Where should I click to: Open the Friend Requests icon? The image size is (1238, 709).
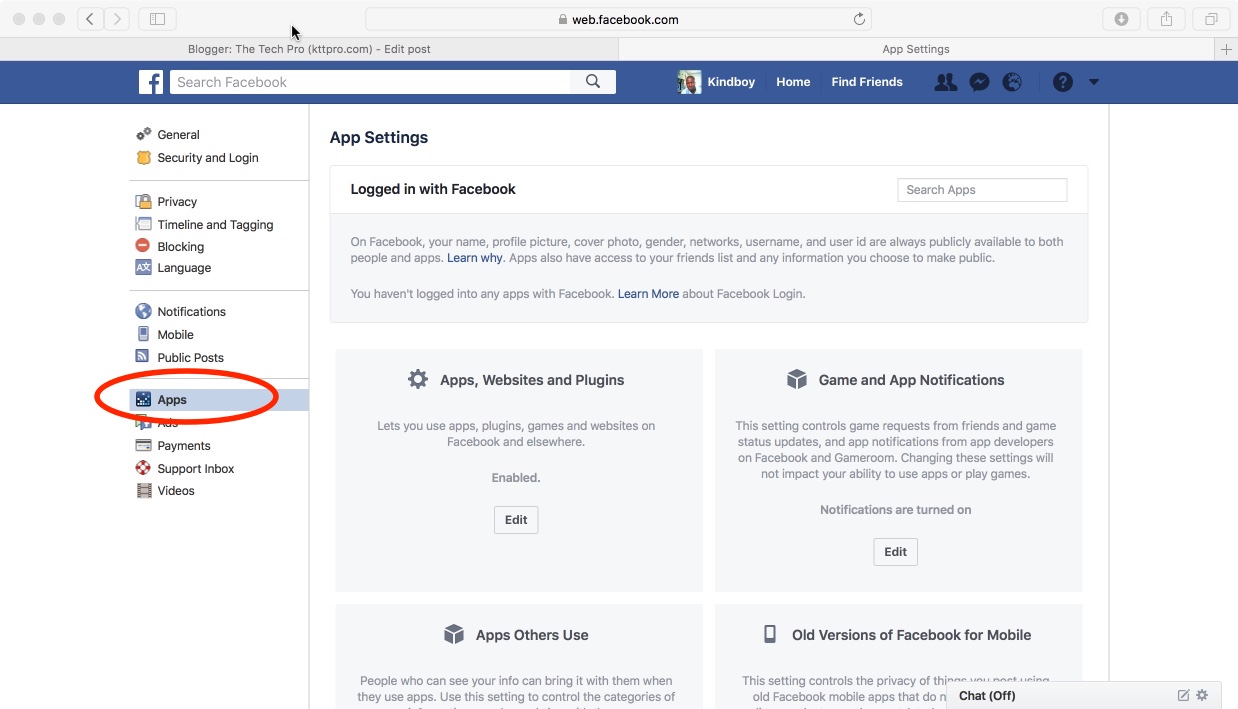[945, 82]
